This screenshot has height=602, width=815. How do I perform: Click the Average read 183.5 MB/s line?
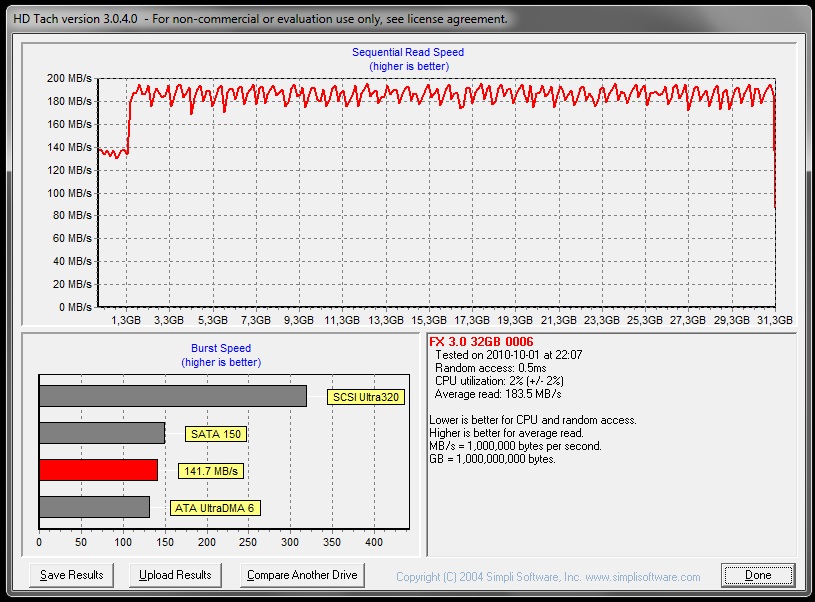pyautogui.click(x=495, y=394)
